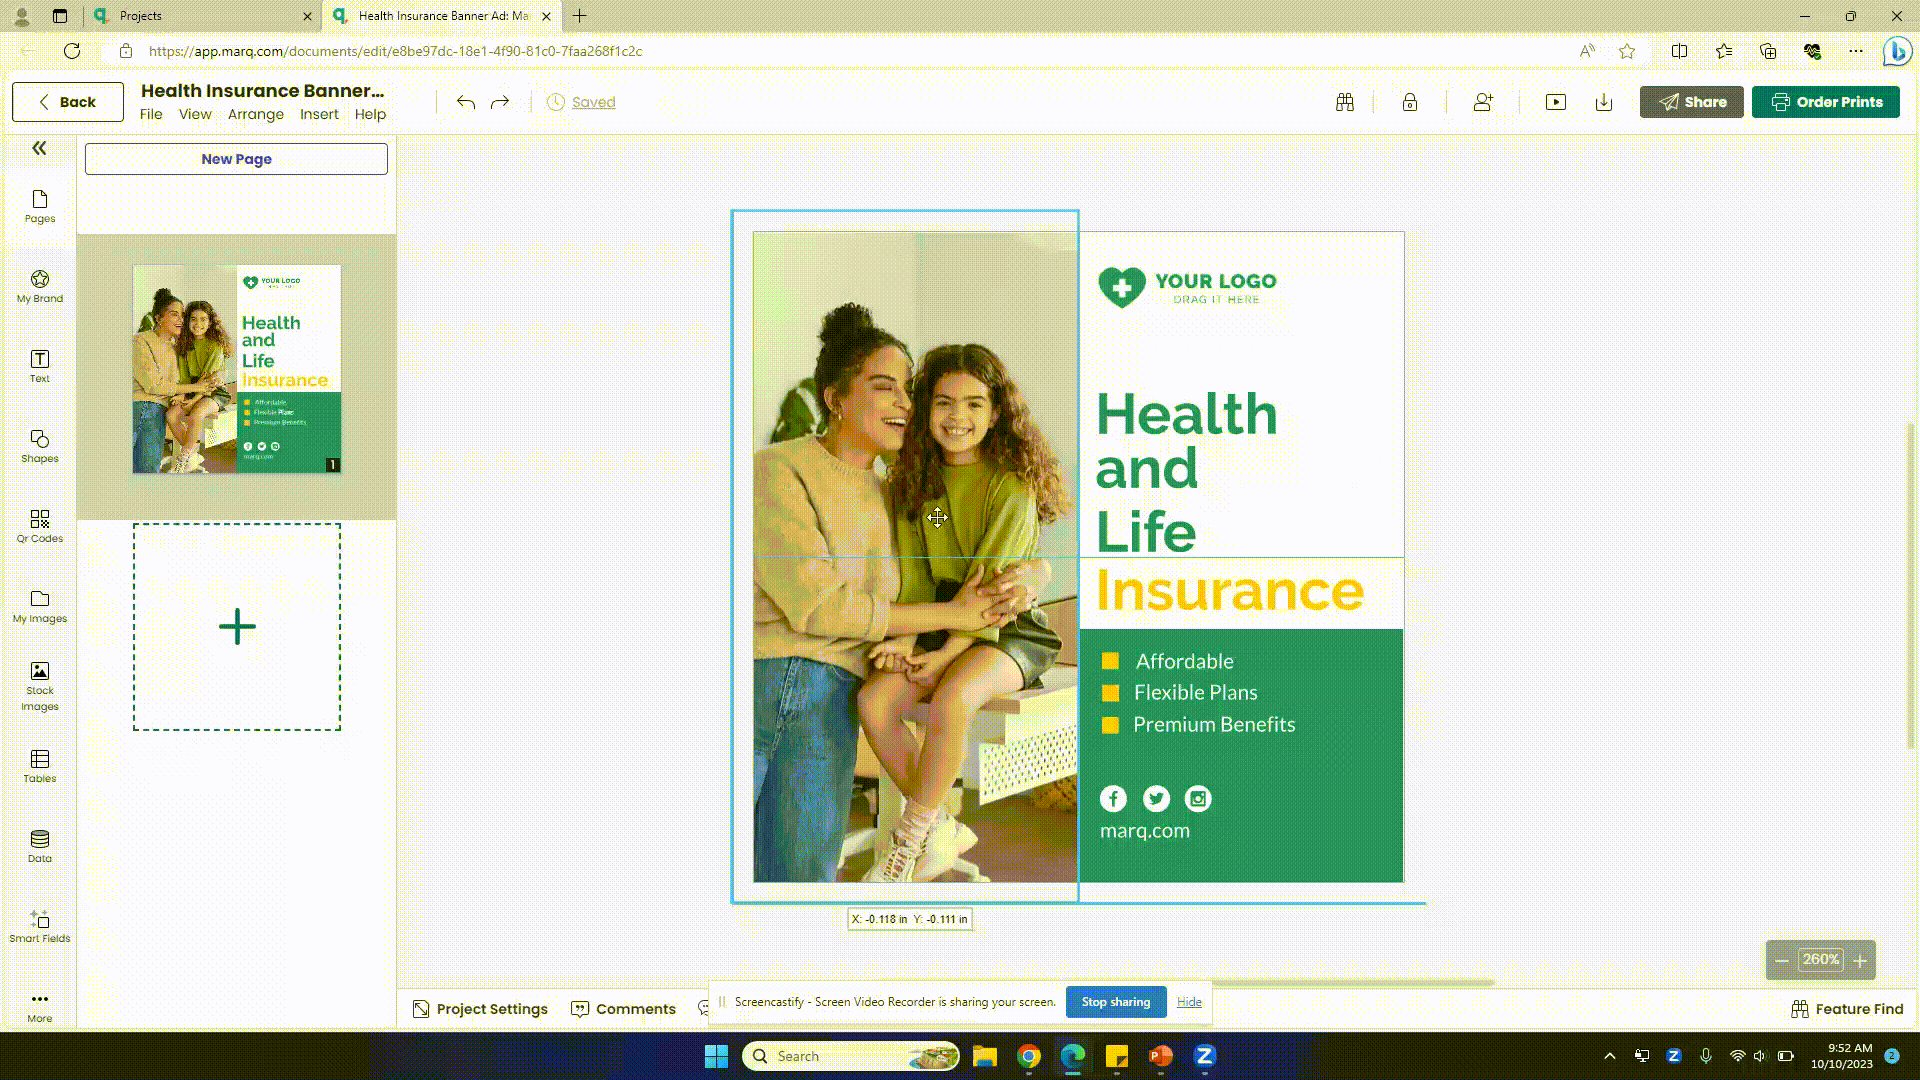Click the add page placeholder plus
1920x1080 pixels.
click(237, 627)
